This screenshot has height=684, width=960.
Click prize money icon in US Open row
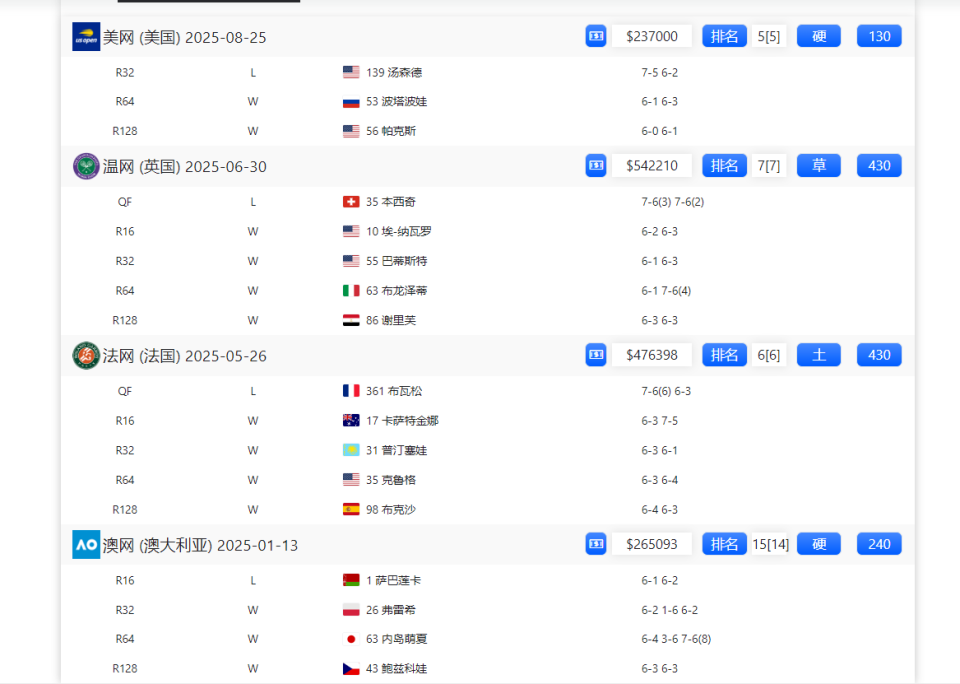[596, 36]
